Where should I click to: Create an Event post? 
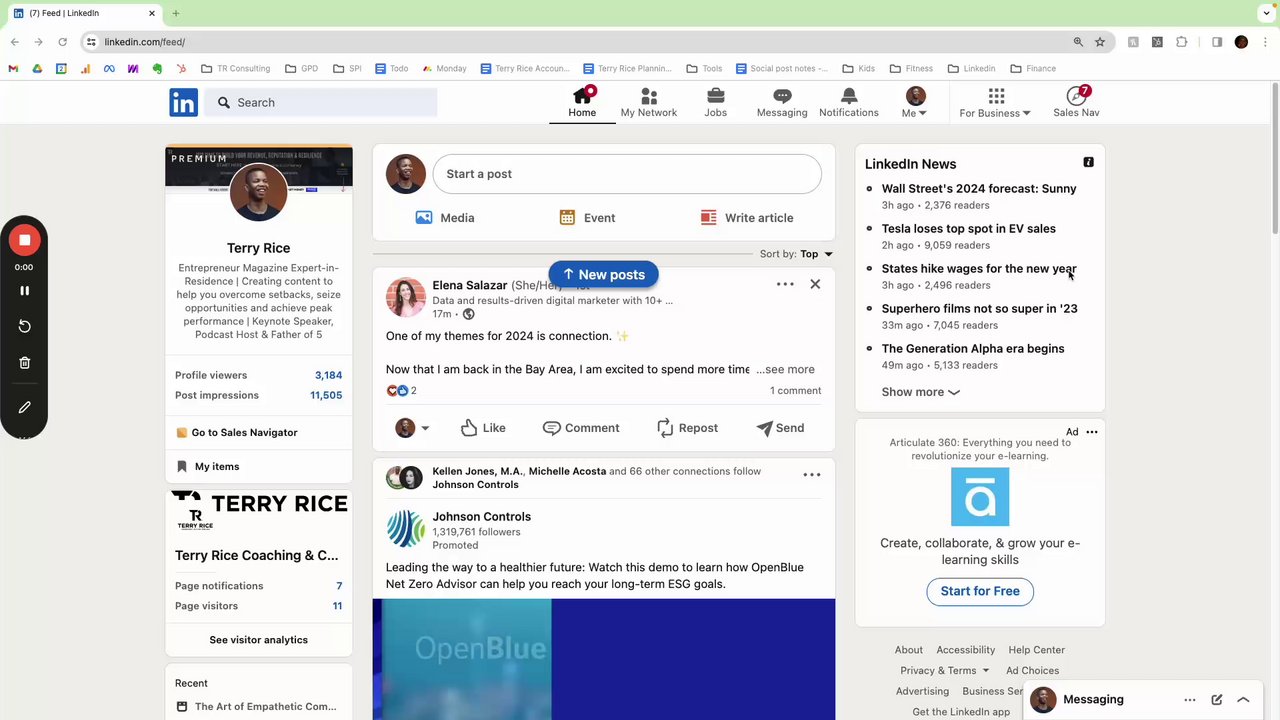tap(587, 218)
